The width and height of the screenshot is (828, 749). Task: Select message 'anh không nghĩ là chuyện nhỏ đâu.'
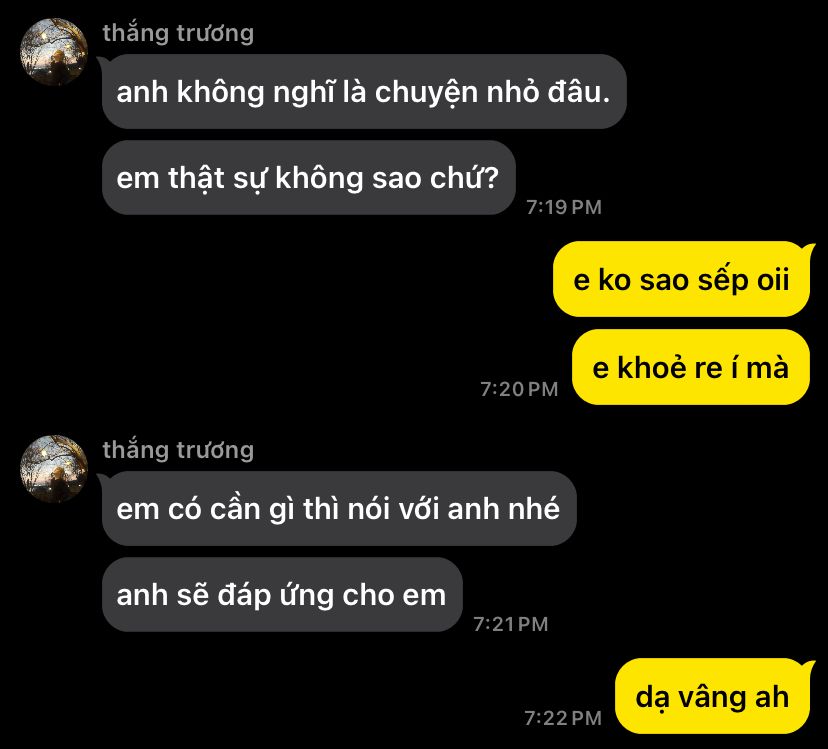pos(364,91)
